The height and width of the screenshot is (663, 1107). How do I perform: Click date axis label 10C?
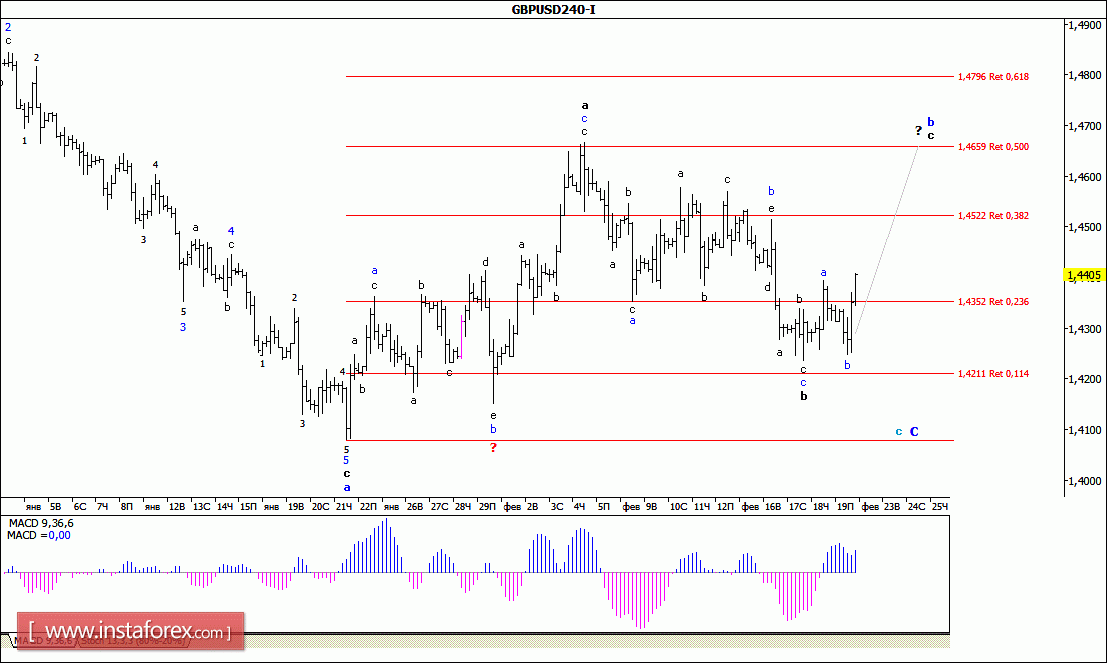tap(678, 506)
